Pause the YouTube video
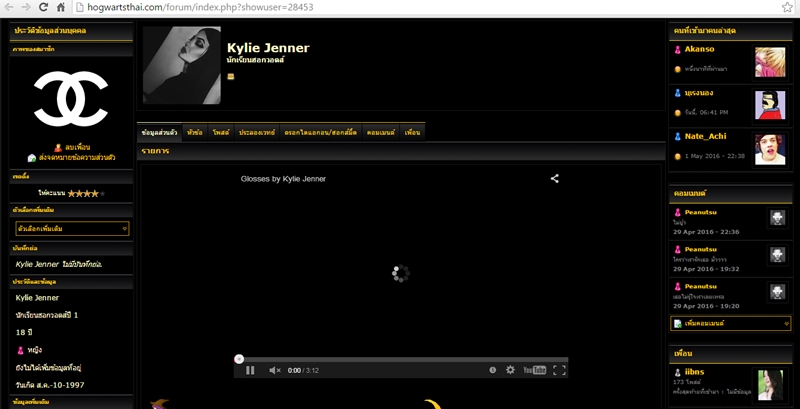Image resolution: width=800 pixels, height=409 pixels. [250, 370]
